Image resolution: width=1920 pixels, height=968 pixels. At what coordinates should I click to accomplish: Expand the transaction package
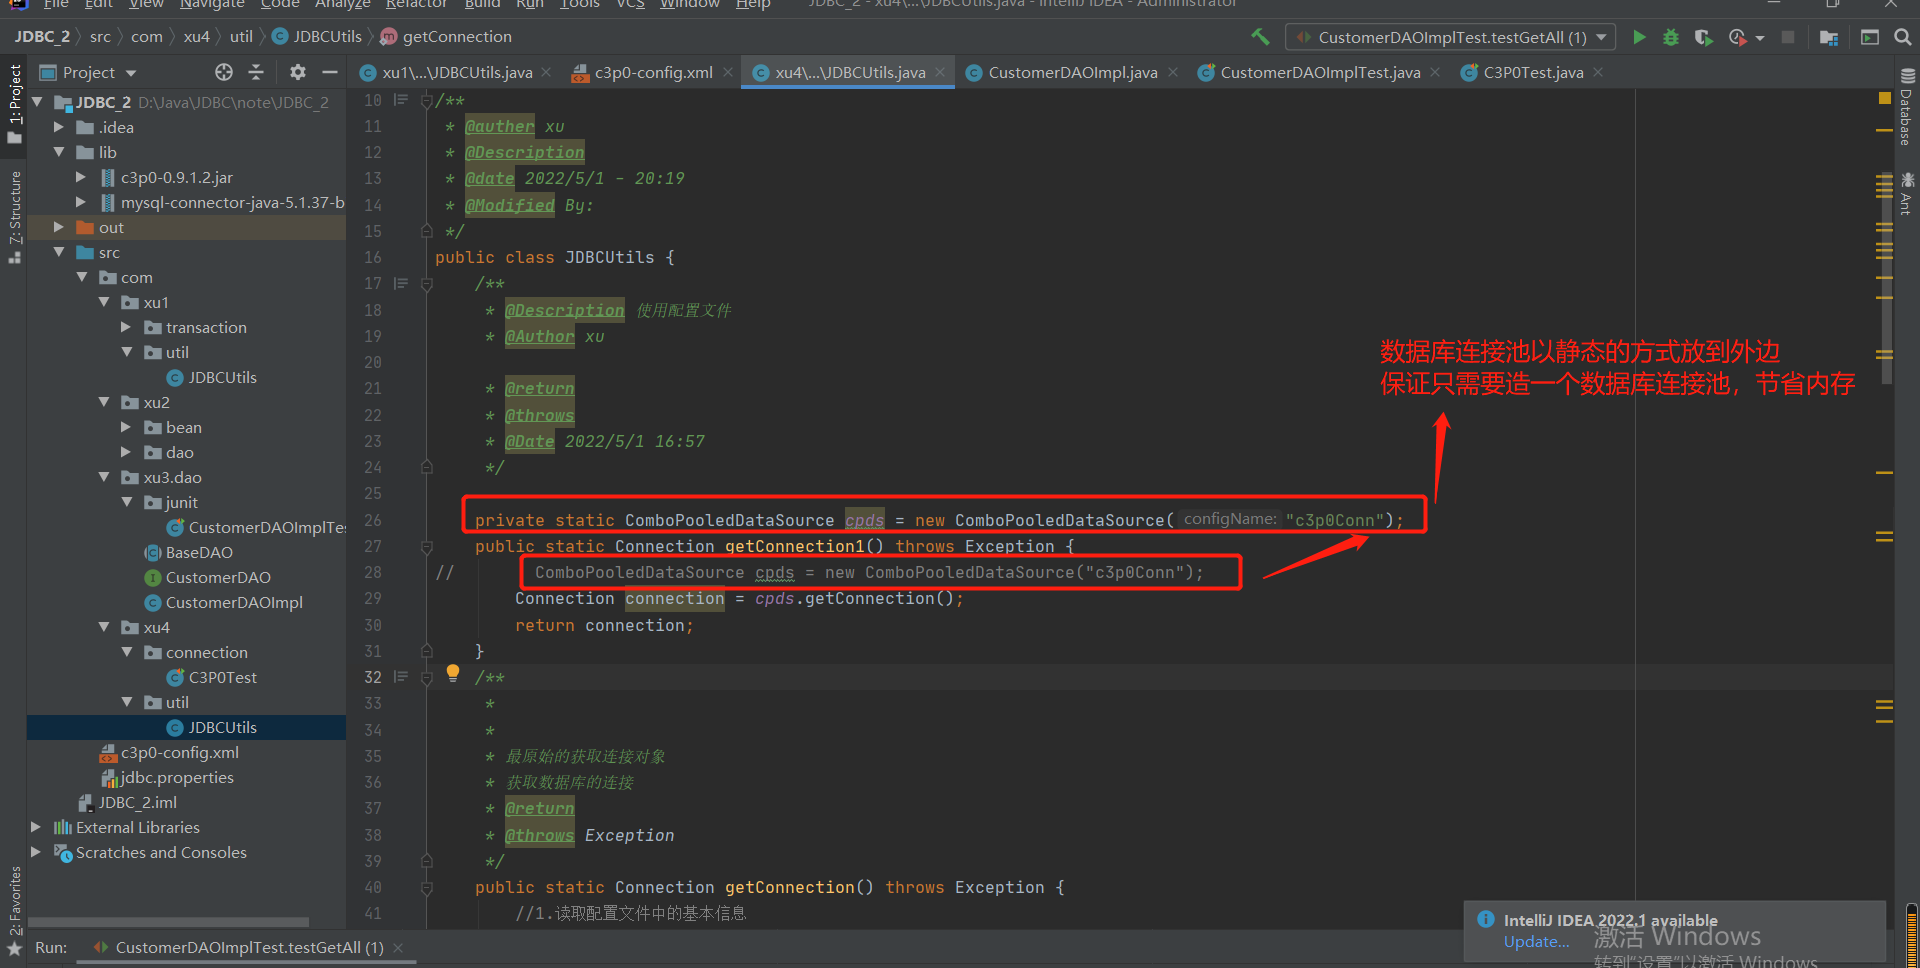coord(126,327)
